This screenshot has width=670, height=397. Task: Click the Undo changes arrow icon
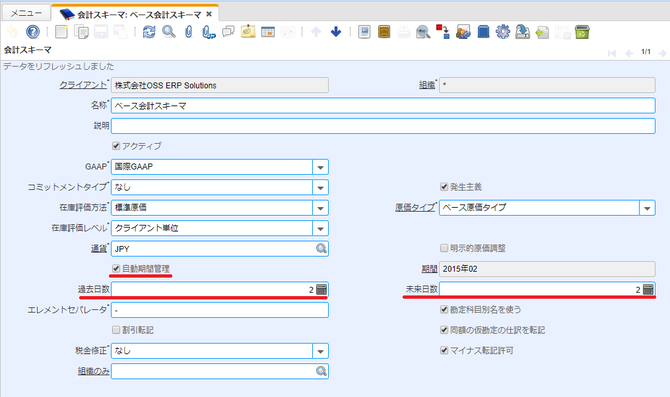tap(12, 32)
